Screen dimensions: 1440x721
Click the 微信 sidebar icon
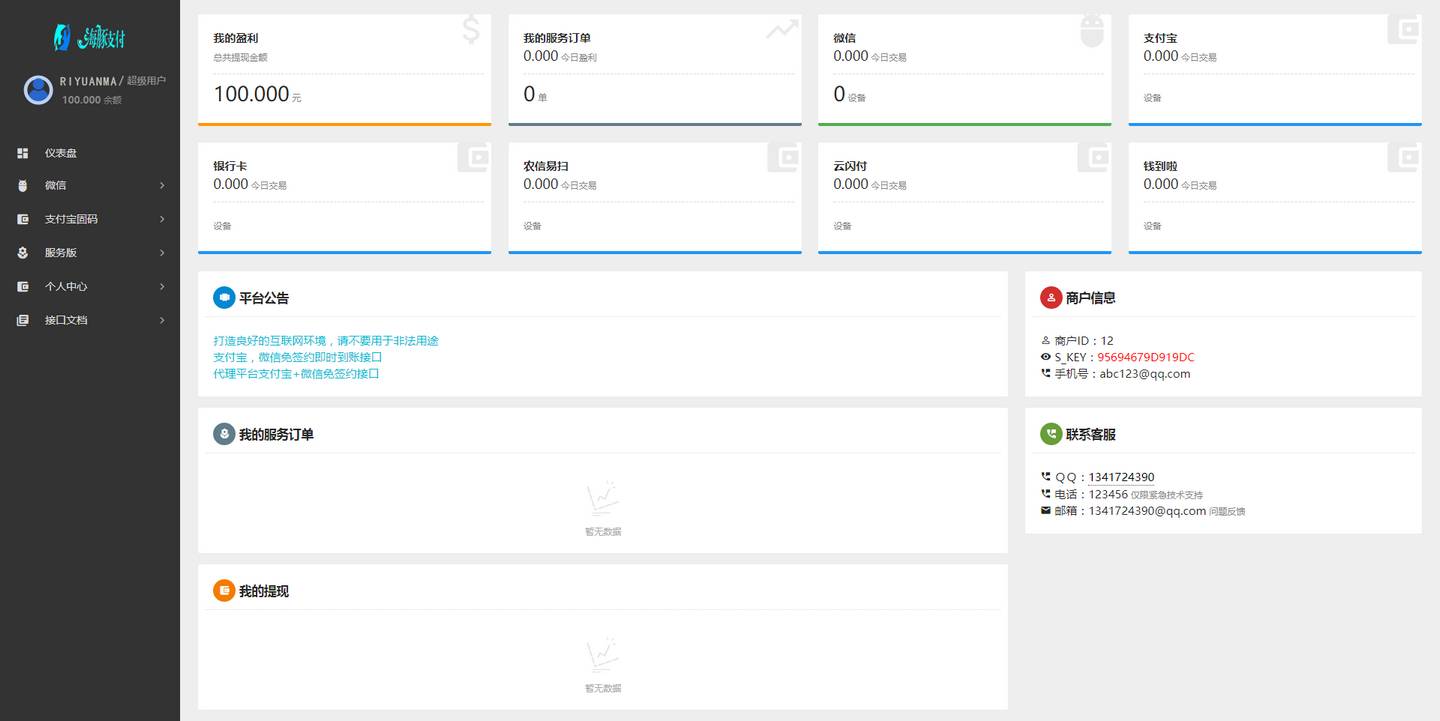23,186
